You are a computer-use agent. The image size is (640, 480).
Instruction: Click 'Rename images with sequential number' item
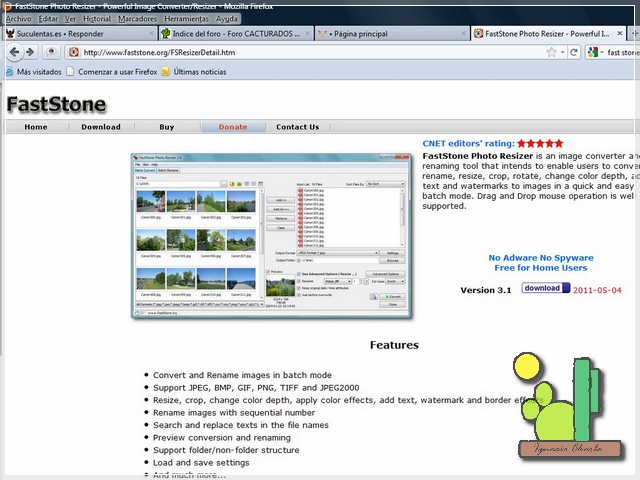234,413
